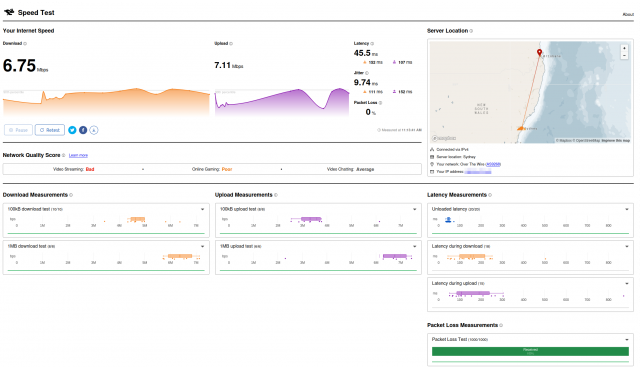Open the Network Quality Score info icon
Viewport: 640px width, 367px height.
(x=63, y=155)
